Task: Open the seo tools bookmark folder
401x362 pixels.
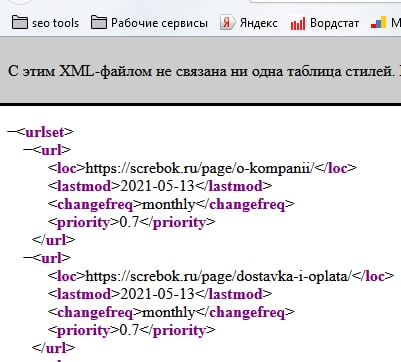Action: tap(45, 23)
